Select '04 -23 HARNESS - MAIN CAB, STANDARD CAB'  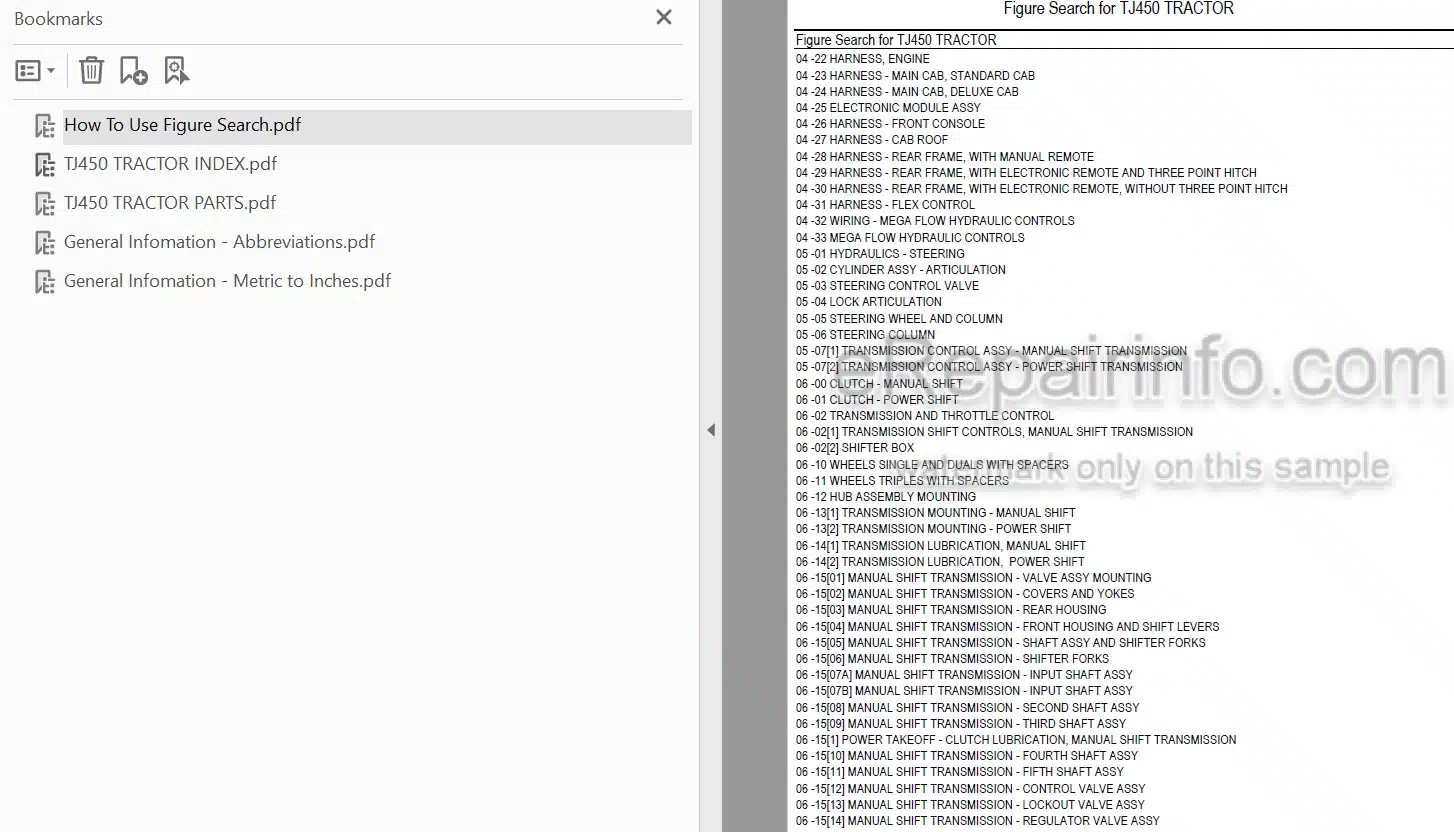[x=915, y=75]
